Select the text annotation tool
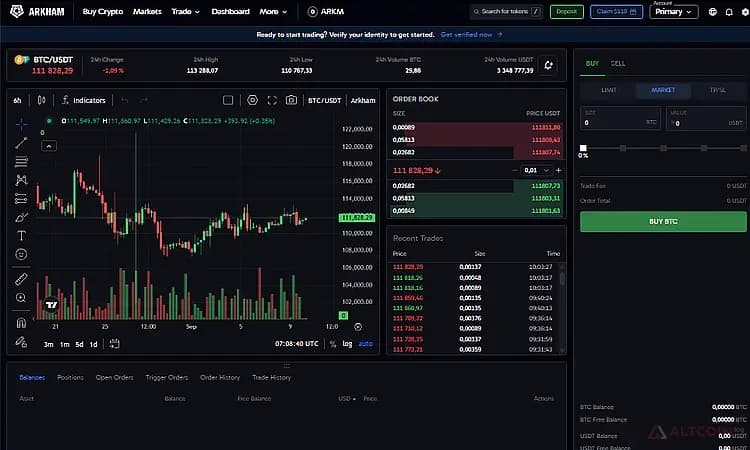Screen dimensions: 750x450 21,235
